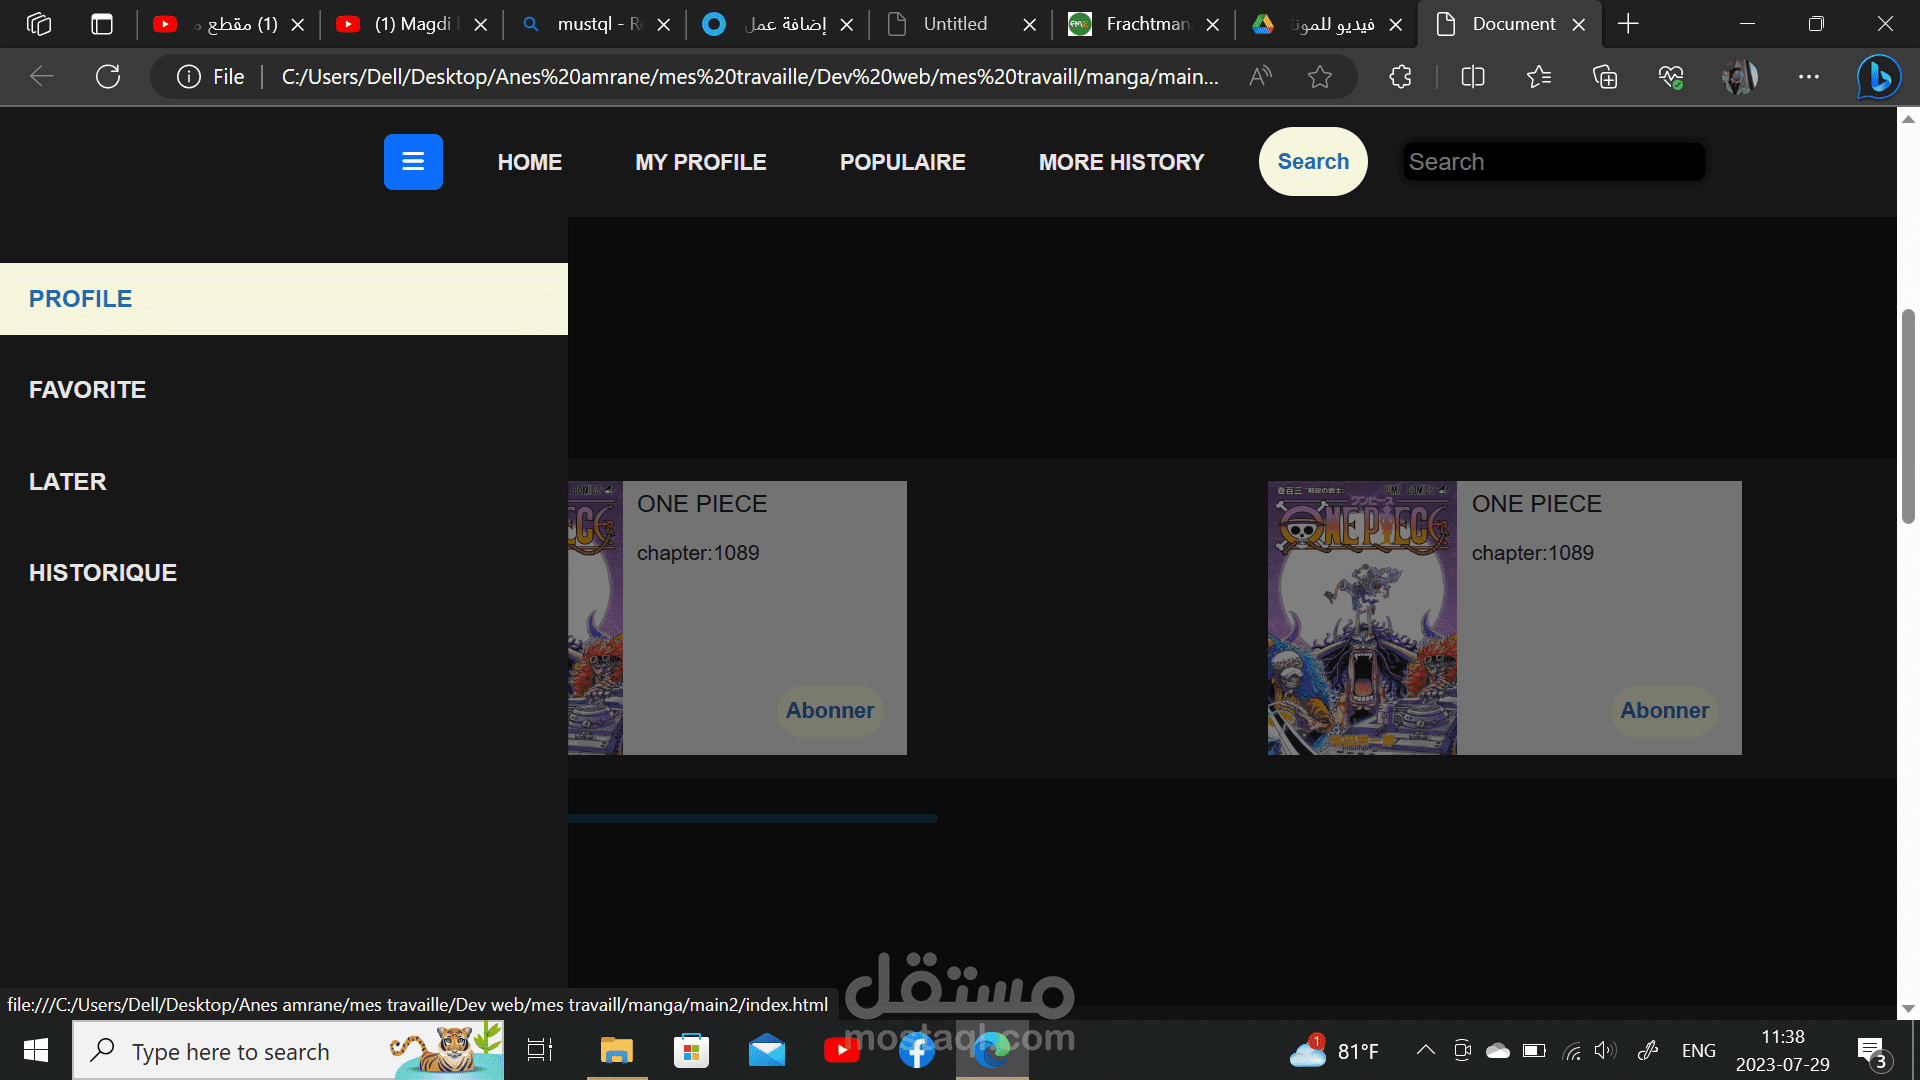Open the browser Extensions menu
The height and width of the screenshot is (1080, 1920).
coord(1400,77)
